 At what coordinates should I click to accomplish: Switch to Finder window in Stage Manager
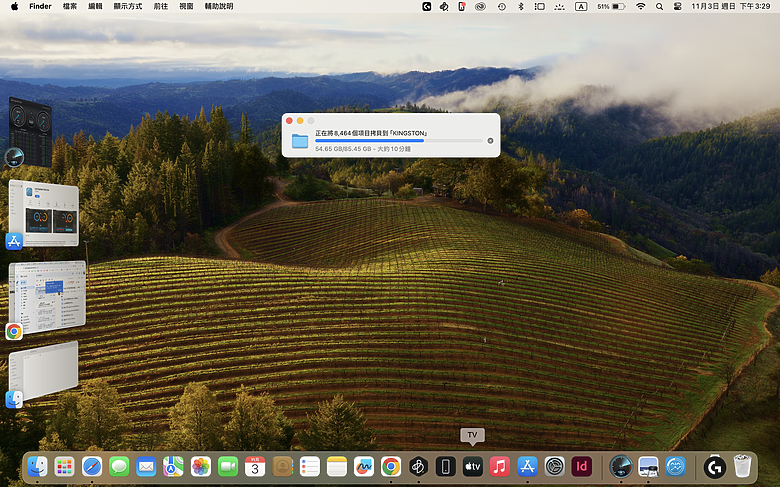(x=44, y=371)
